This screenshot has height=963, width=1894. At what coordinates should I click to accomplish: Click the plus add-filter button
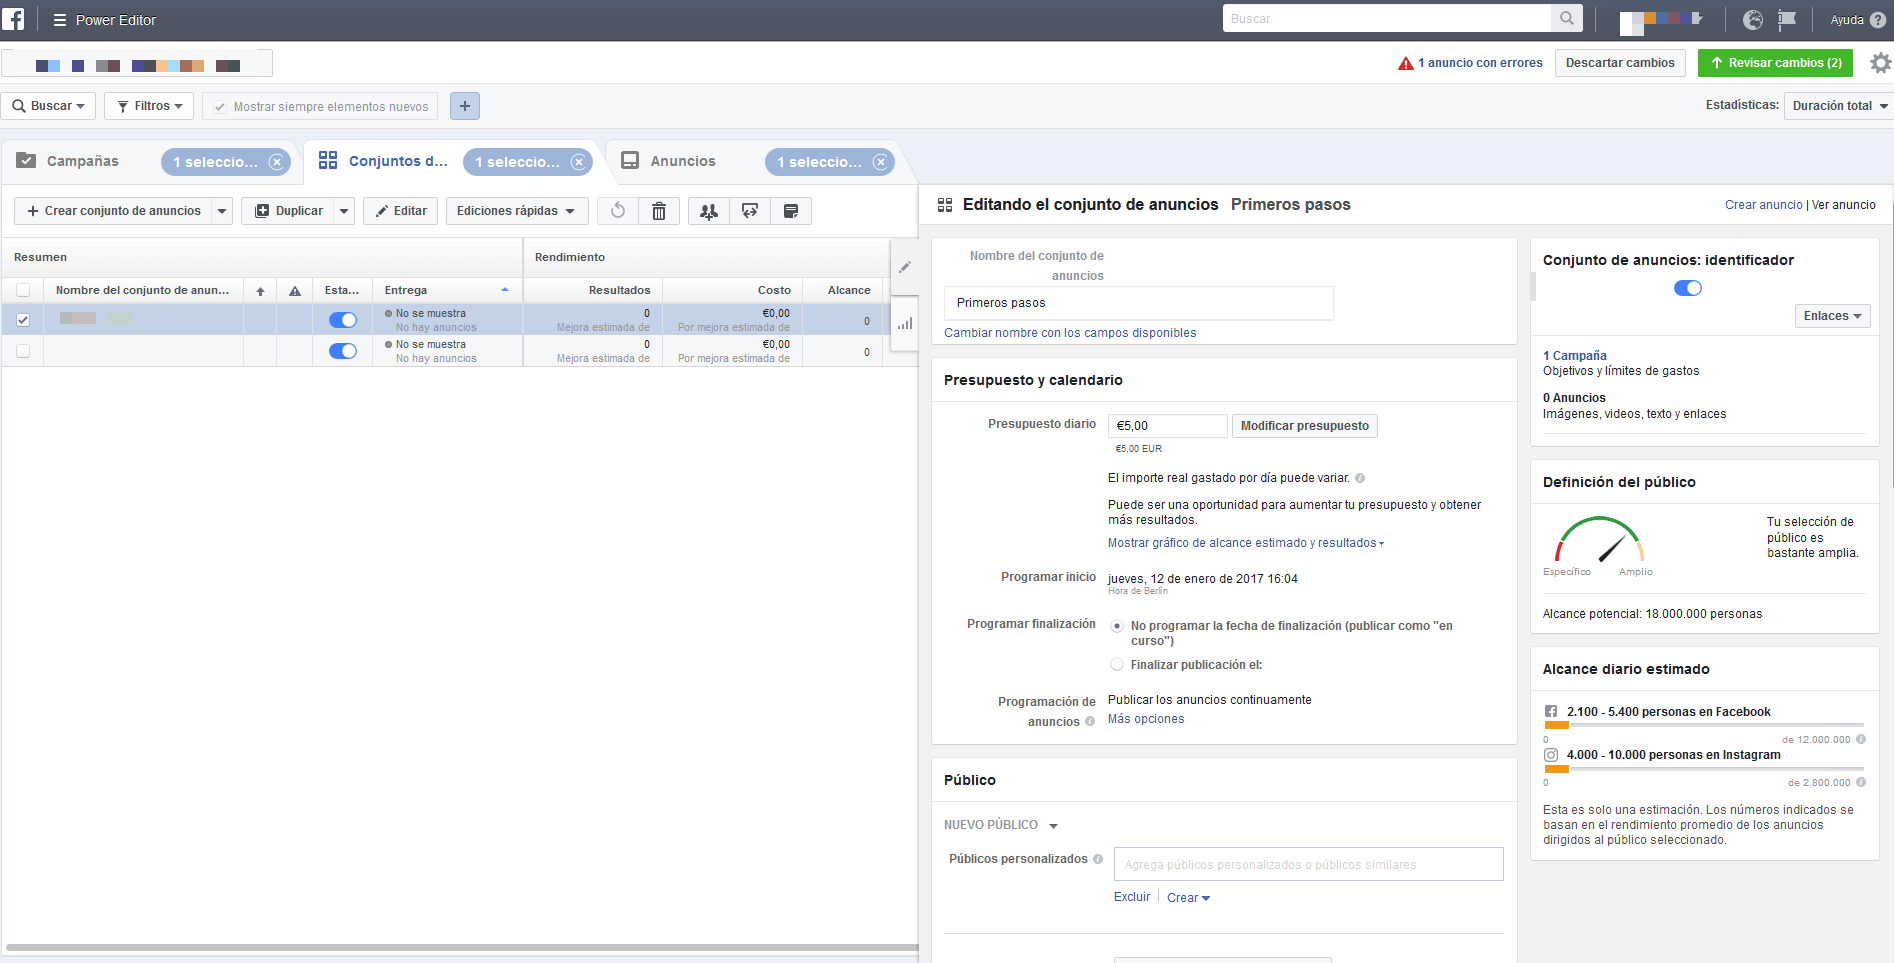click(465, 106)
